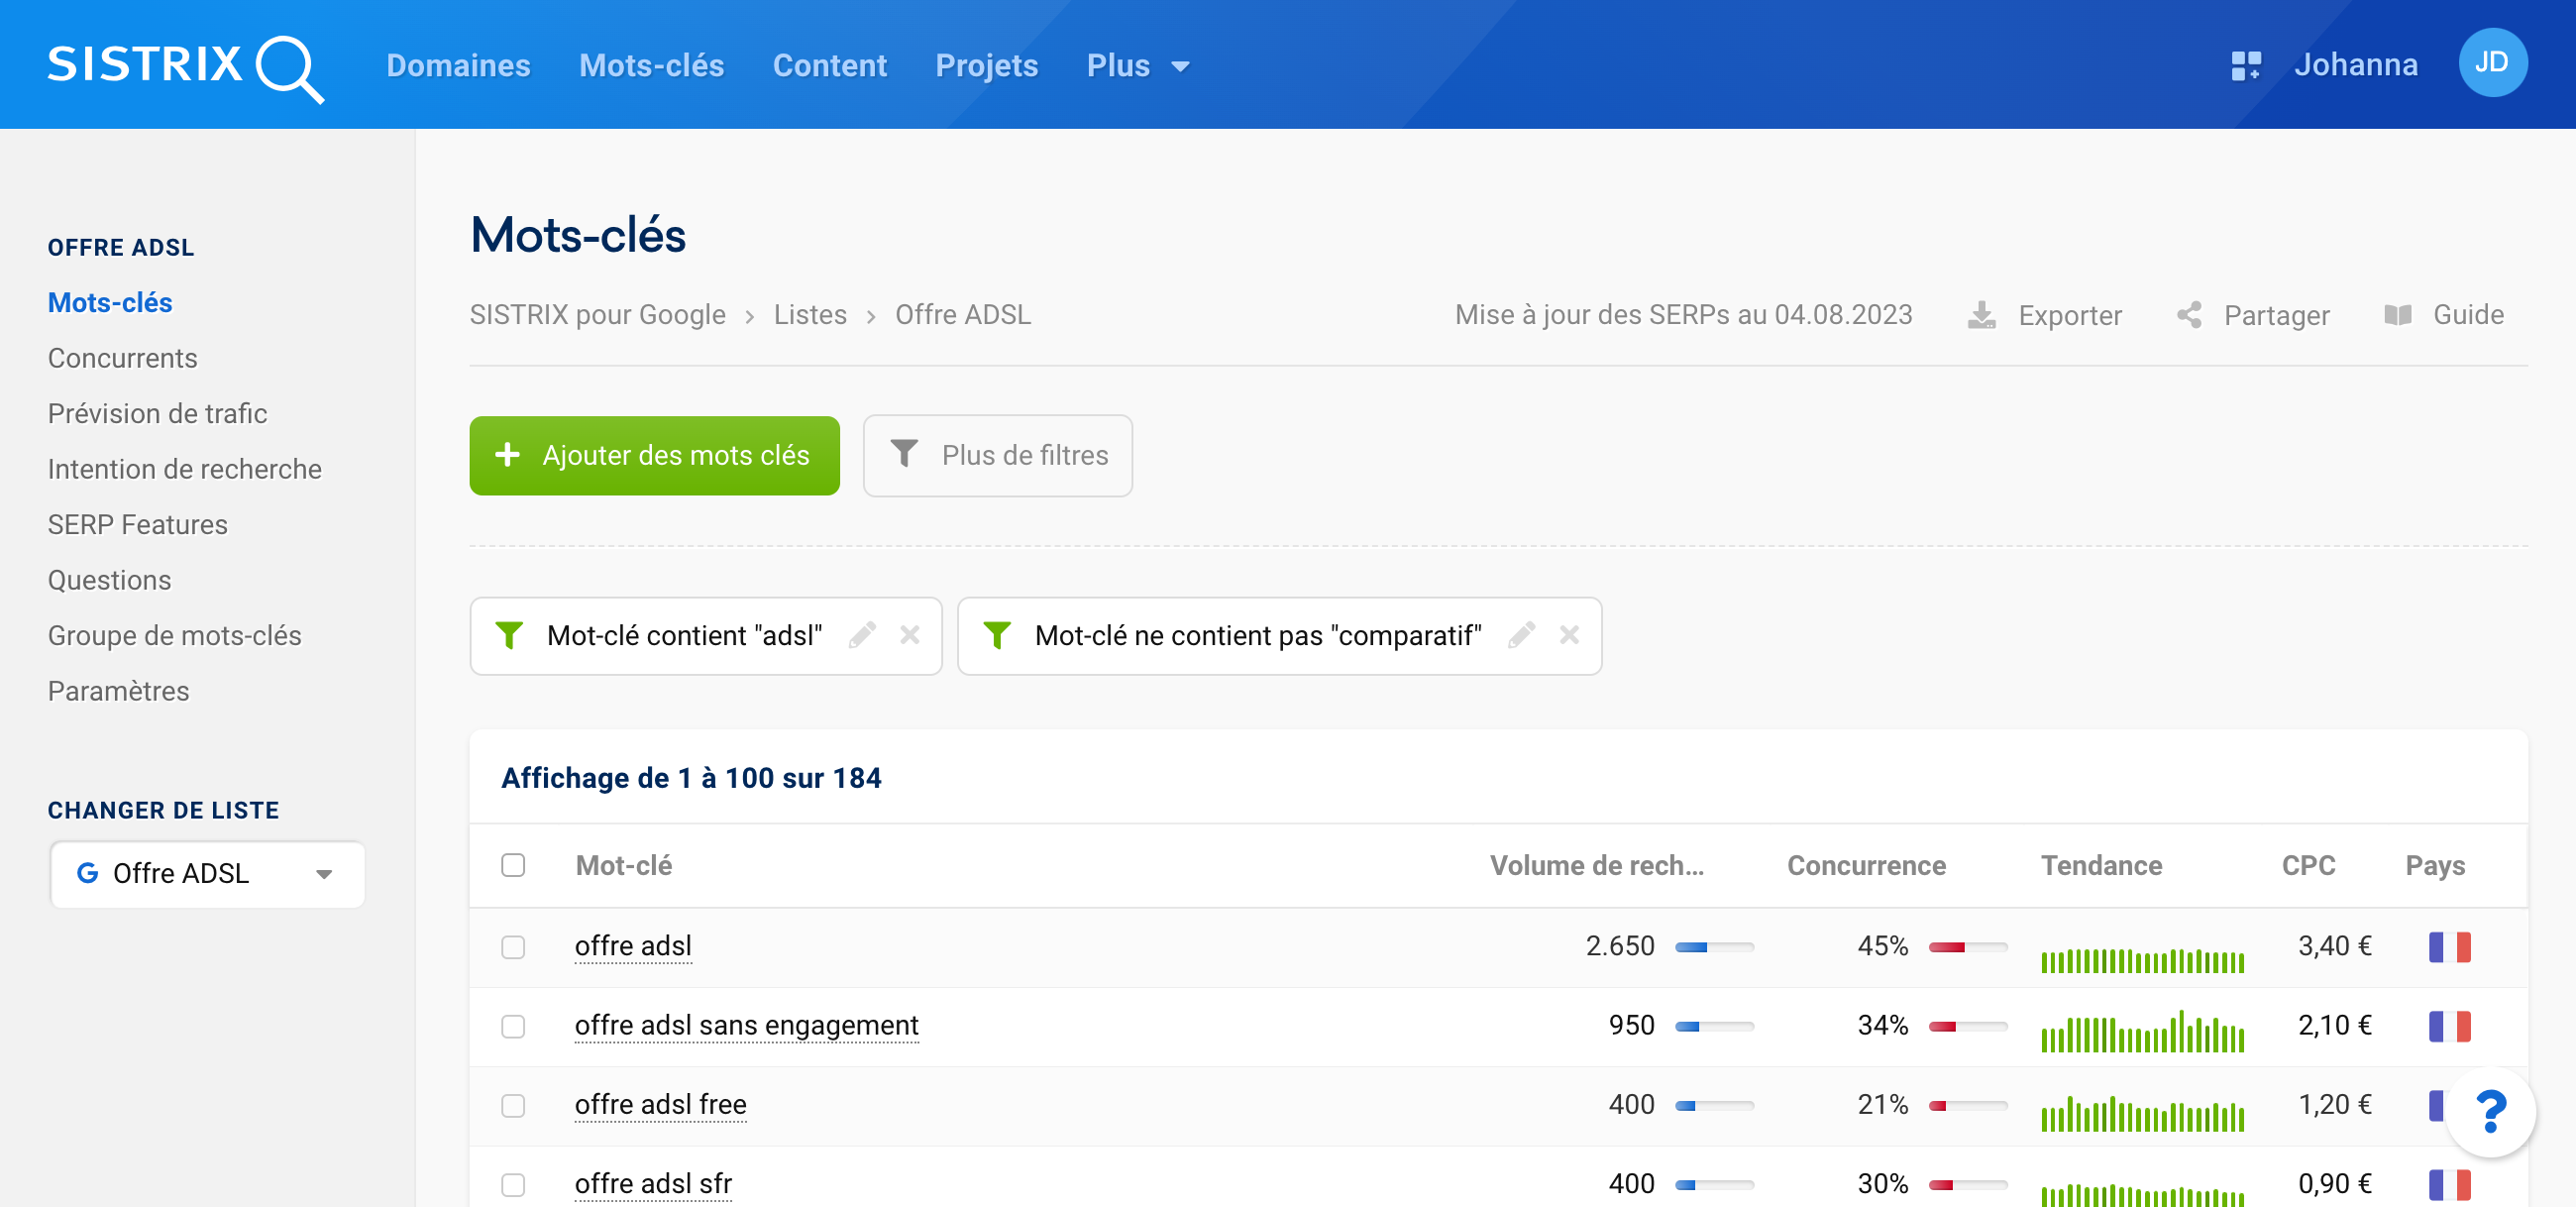Sort by Volume de recherche column

point(1596,865)
